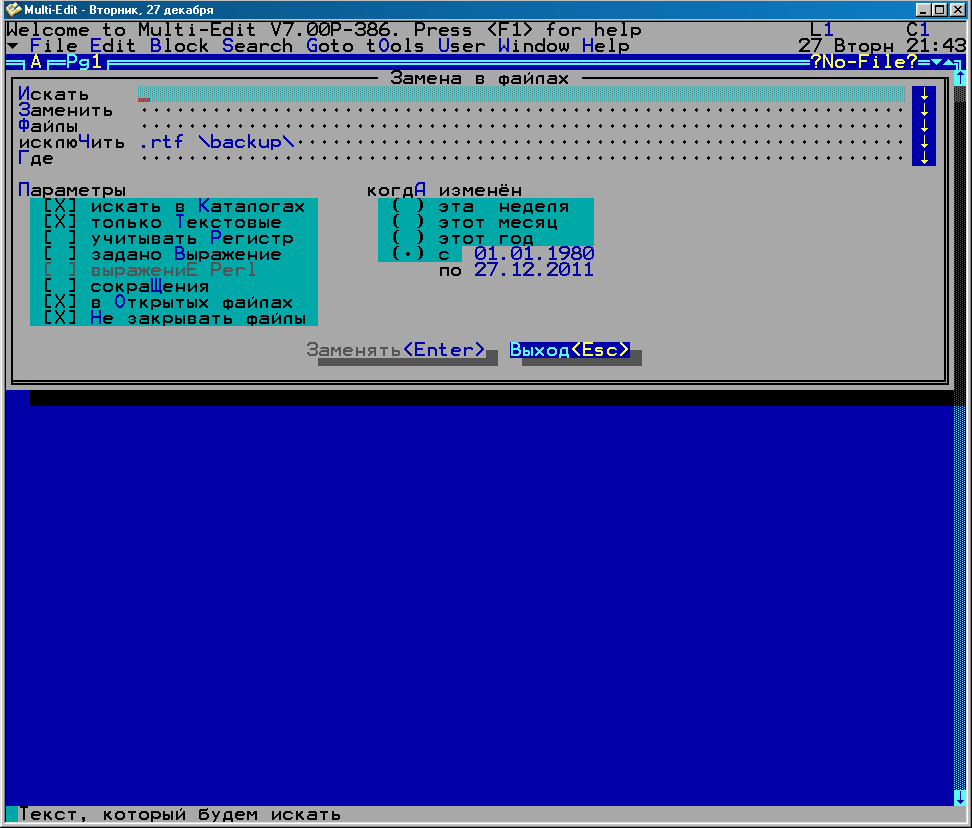Click the Pg1 page indicator
This screenshot has width=972, height=828.
pyautogui.click(x=84, y=62)
